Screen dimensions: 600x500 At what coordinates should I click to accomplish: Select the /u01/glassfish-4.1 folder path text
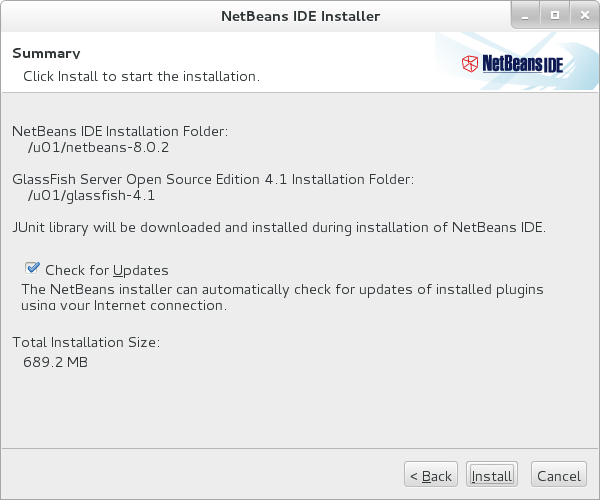91,195
